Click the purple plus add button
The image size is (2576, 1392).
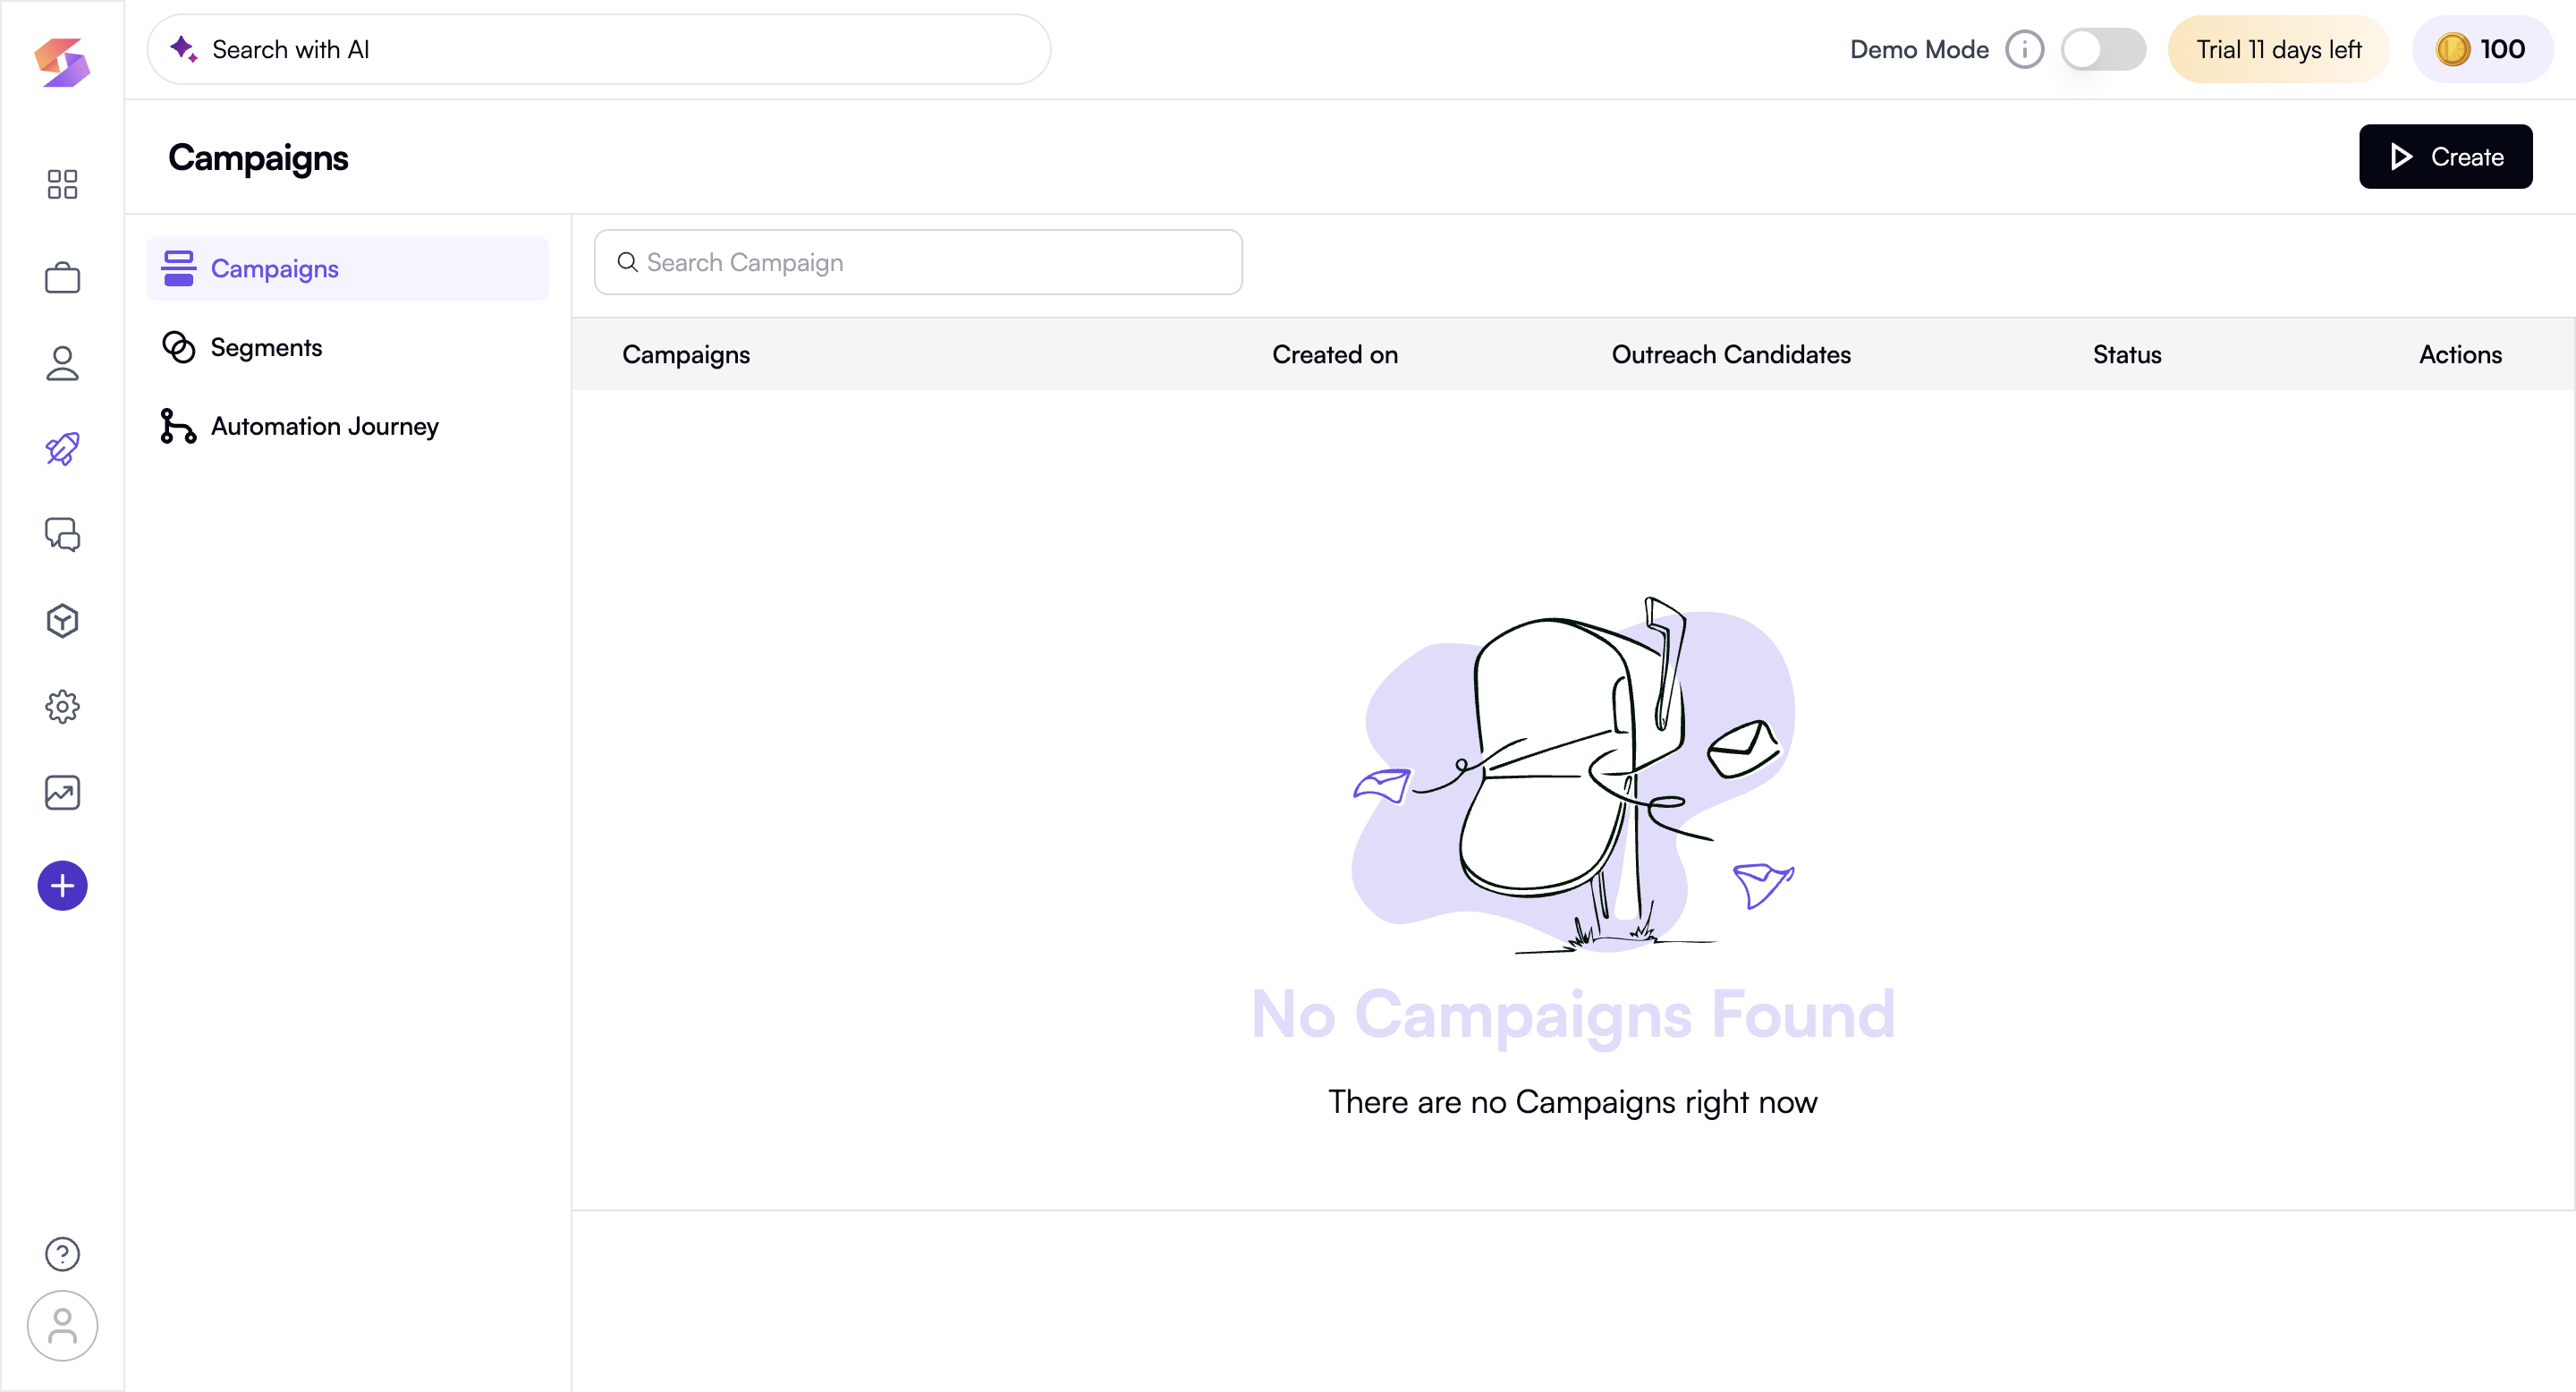pos(62,886)
